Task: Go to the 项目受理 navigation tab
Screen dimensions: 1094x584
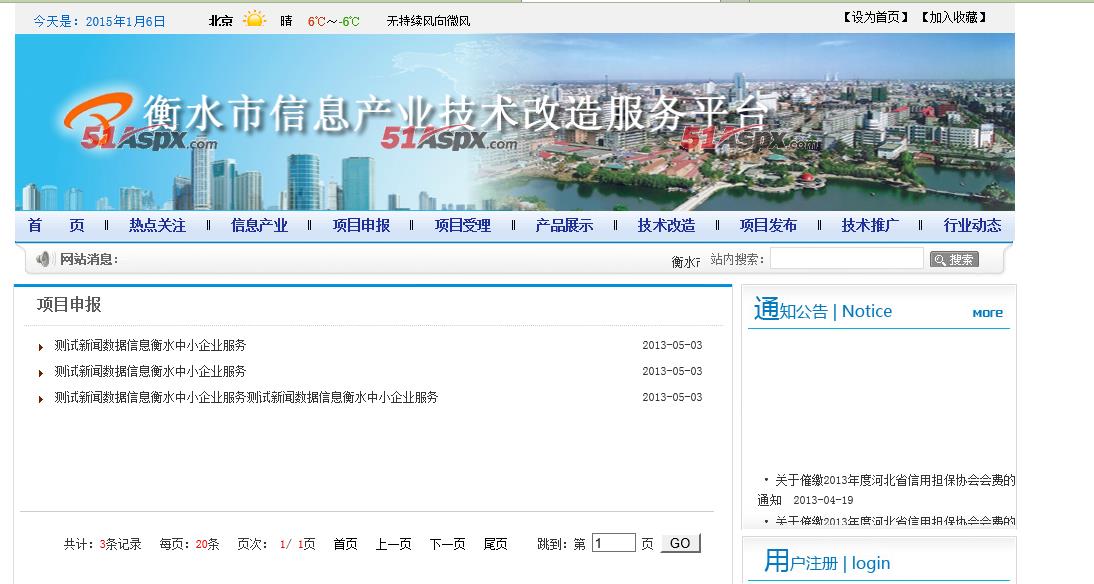Action: point(462,225)
